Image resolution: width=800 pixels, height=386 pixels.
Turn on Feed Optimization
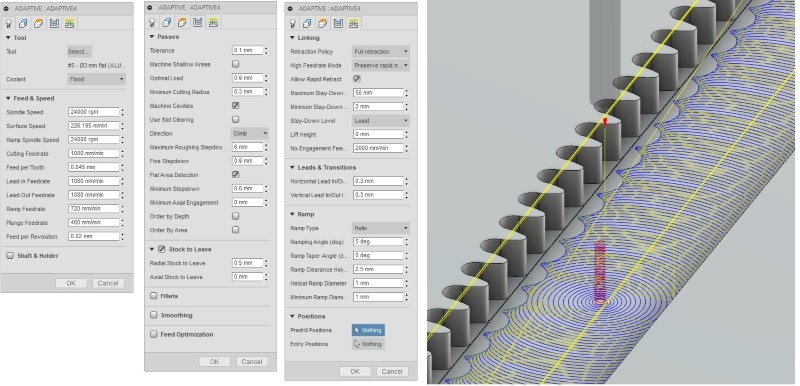[154, 334]
